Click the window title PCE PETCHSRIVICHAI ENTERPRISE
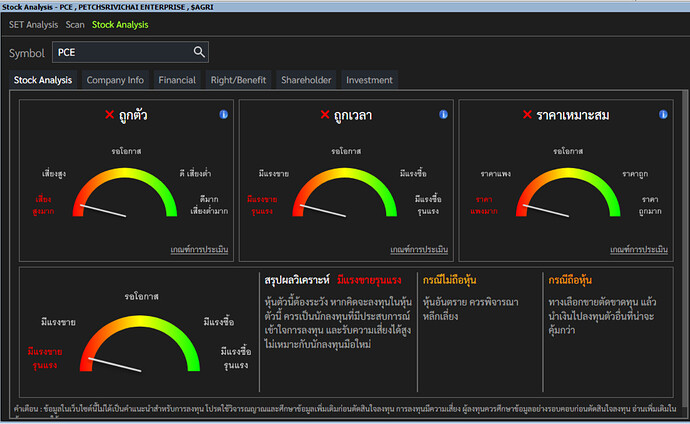 coord(108,7)
